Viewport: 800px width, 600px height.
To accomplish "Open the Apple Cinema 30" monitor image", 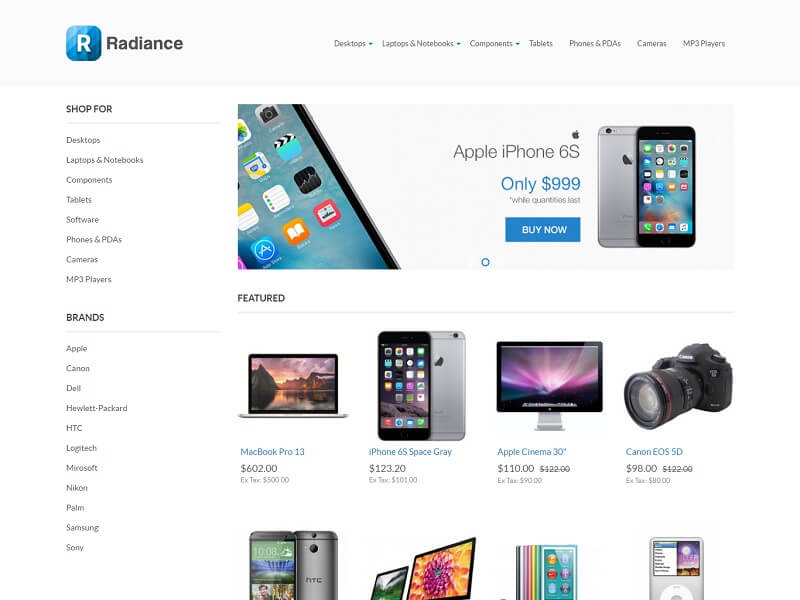I will [x=549, y=386].
